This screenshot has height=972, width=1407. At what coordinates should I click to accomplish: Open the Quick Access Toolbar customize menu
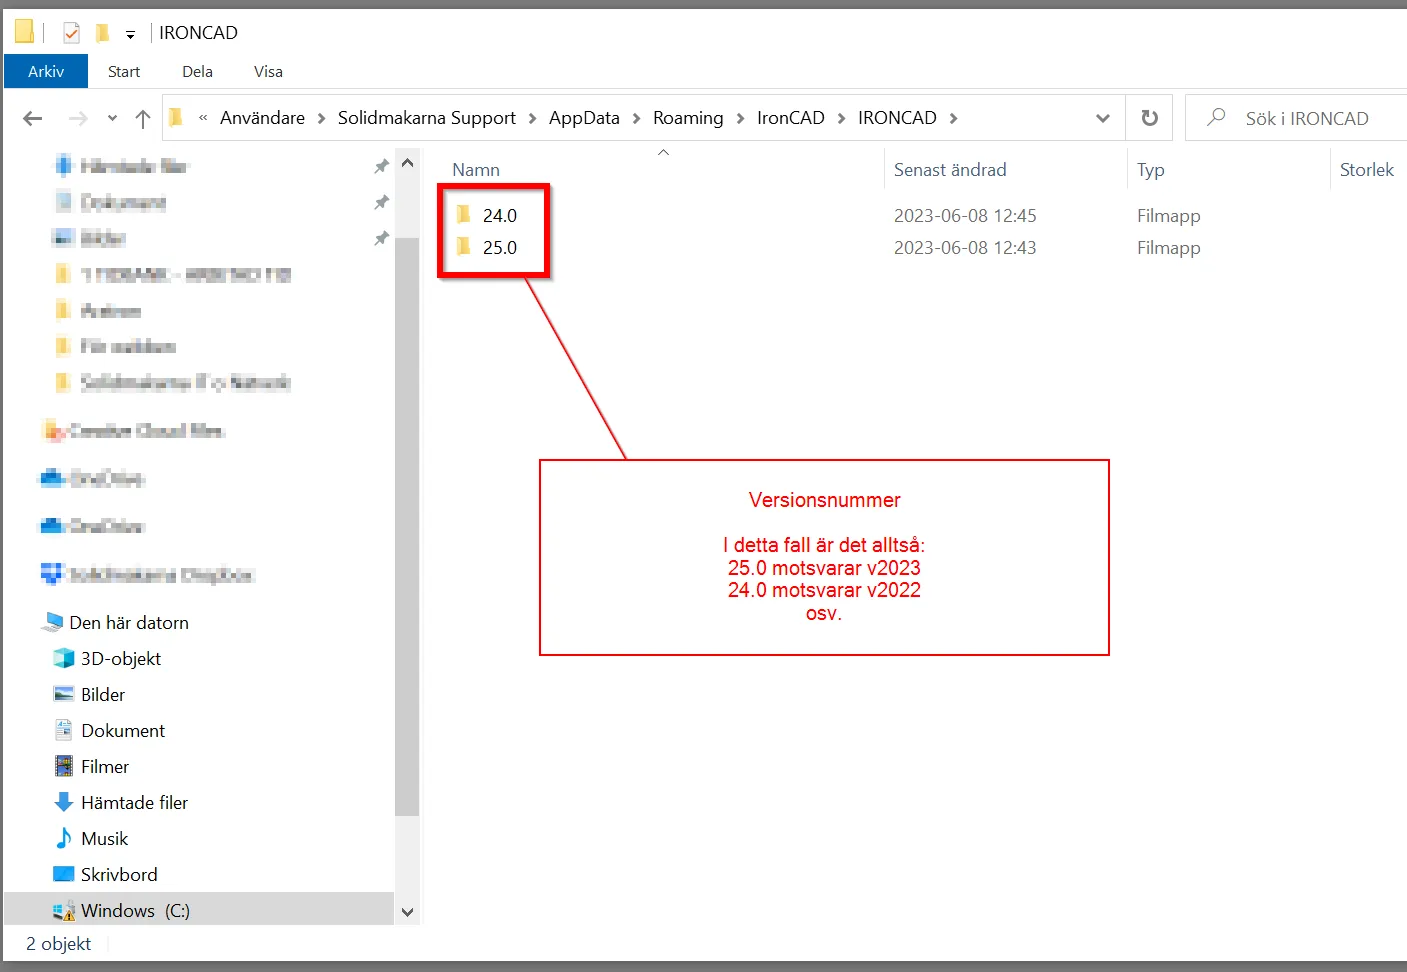(131, 32)
